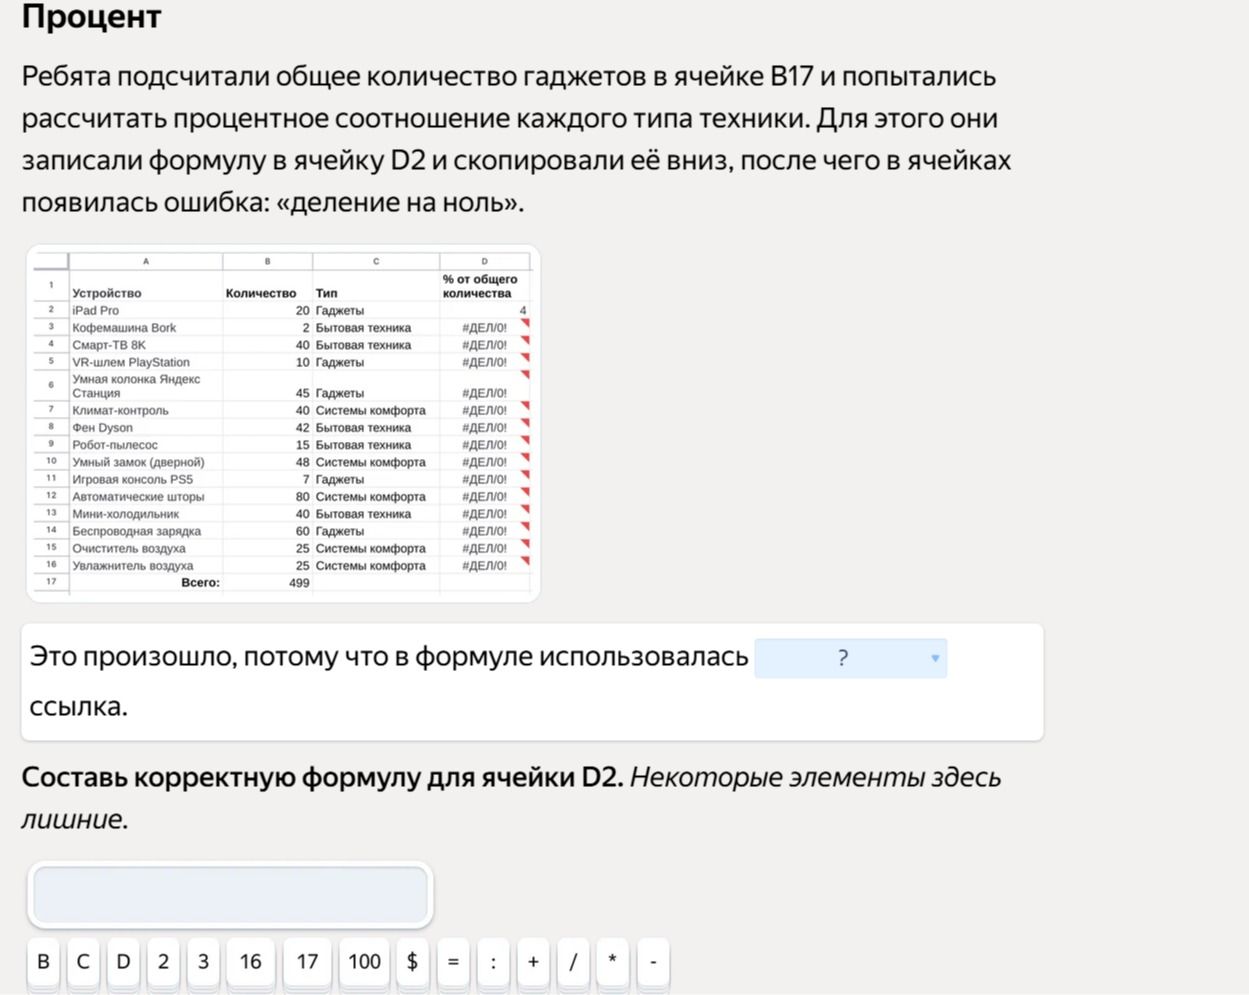Add the minus sign tile

[653, 962]
